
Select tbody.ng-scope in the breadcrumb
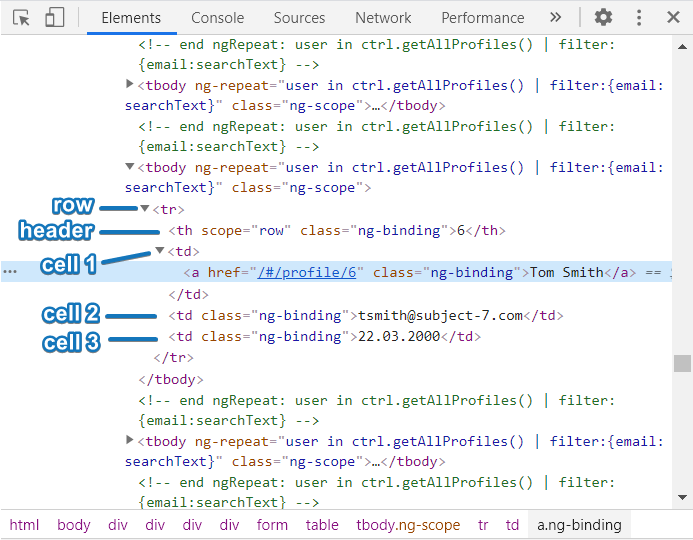click(x=408, y=525)
